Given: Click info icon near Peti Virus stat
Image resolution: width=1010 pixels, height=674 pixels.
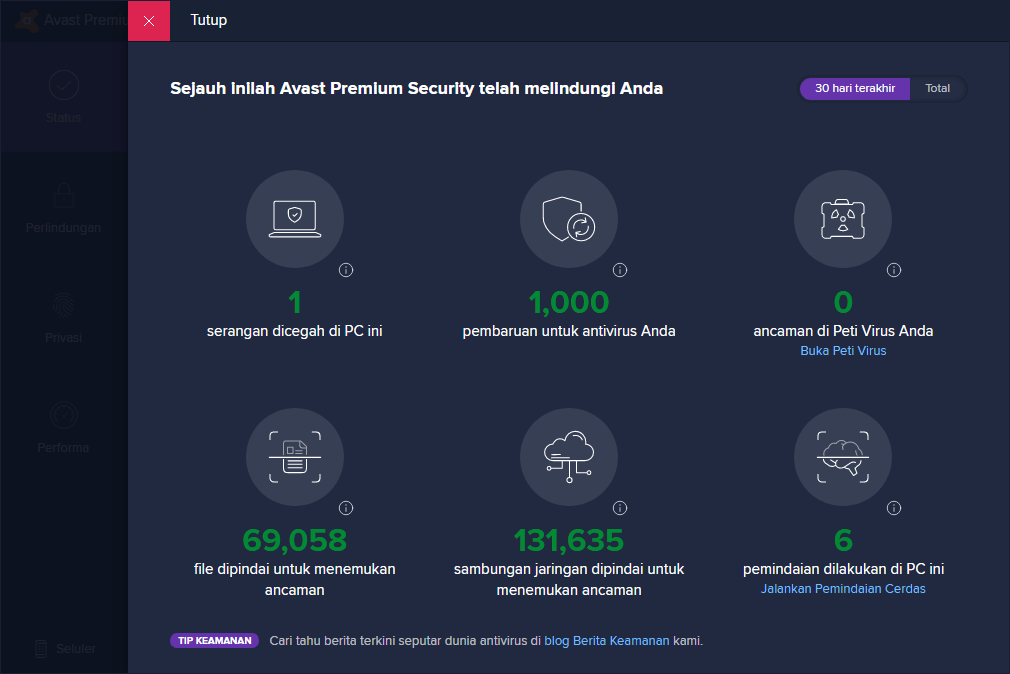Looking at the screenshot, I should pos(894,270).
